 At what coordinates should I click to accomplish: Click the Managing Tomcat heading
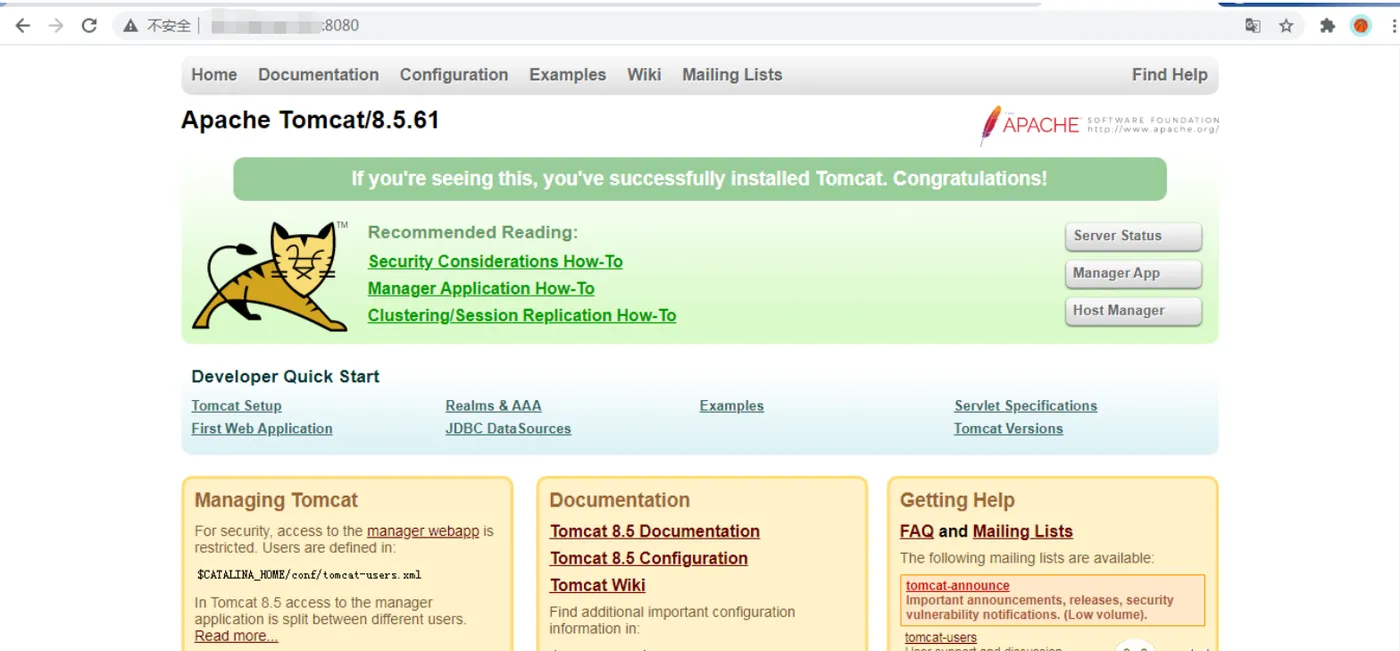pos(276,500)
